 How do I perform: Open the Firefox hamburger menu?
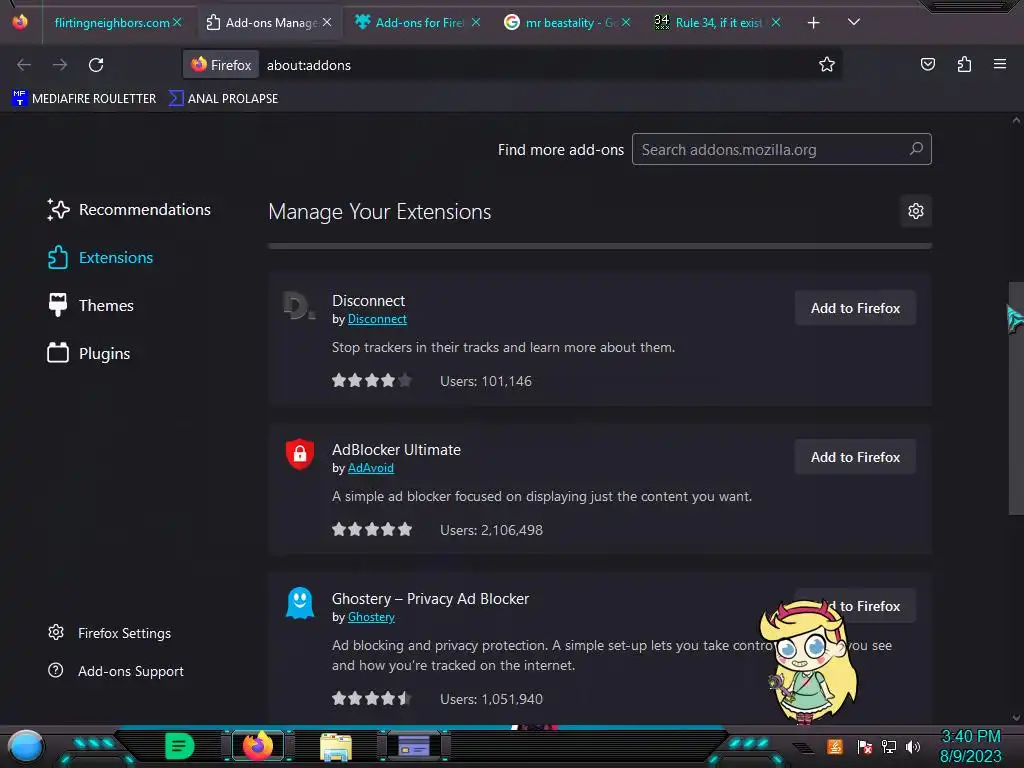coord(1000,64)
